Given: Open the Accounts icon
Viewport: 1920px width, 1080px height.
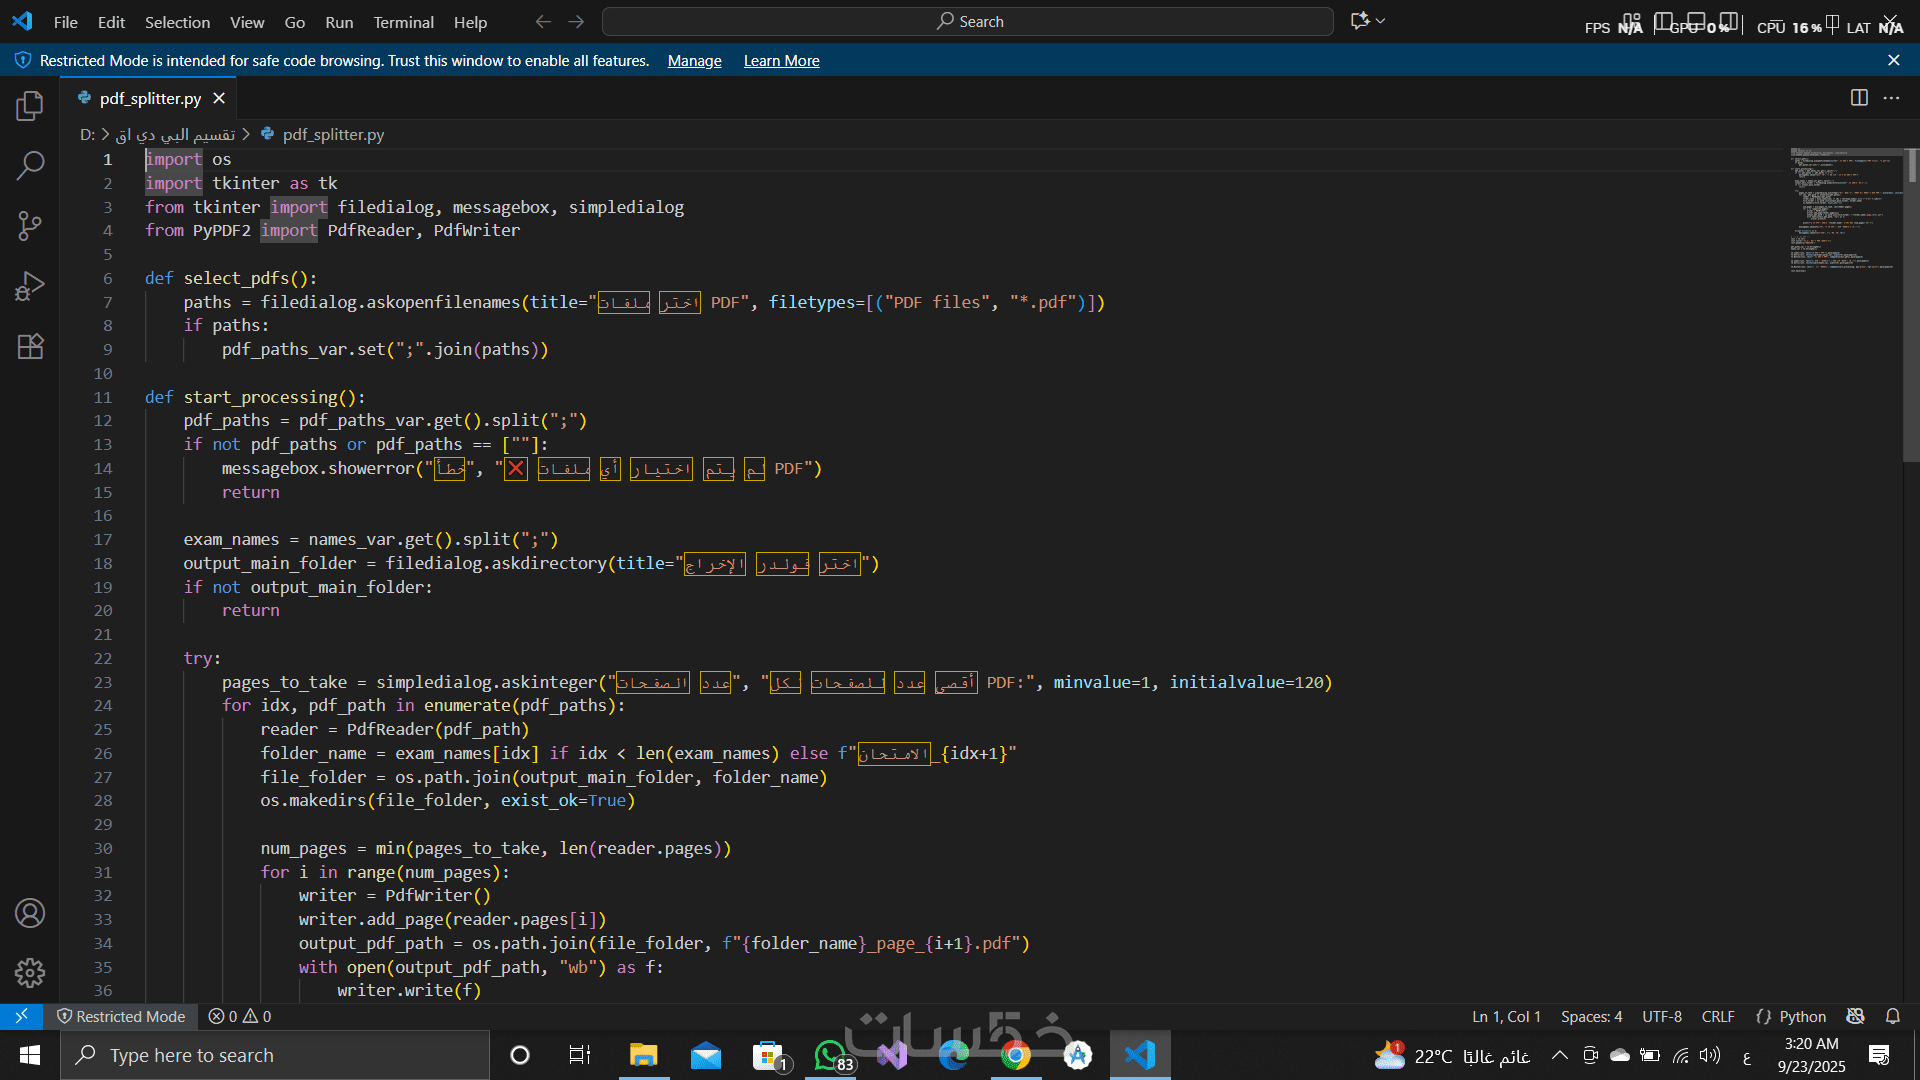Looking at the screenshot, I should (x=30, y=913).
